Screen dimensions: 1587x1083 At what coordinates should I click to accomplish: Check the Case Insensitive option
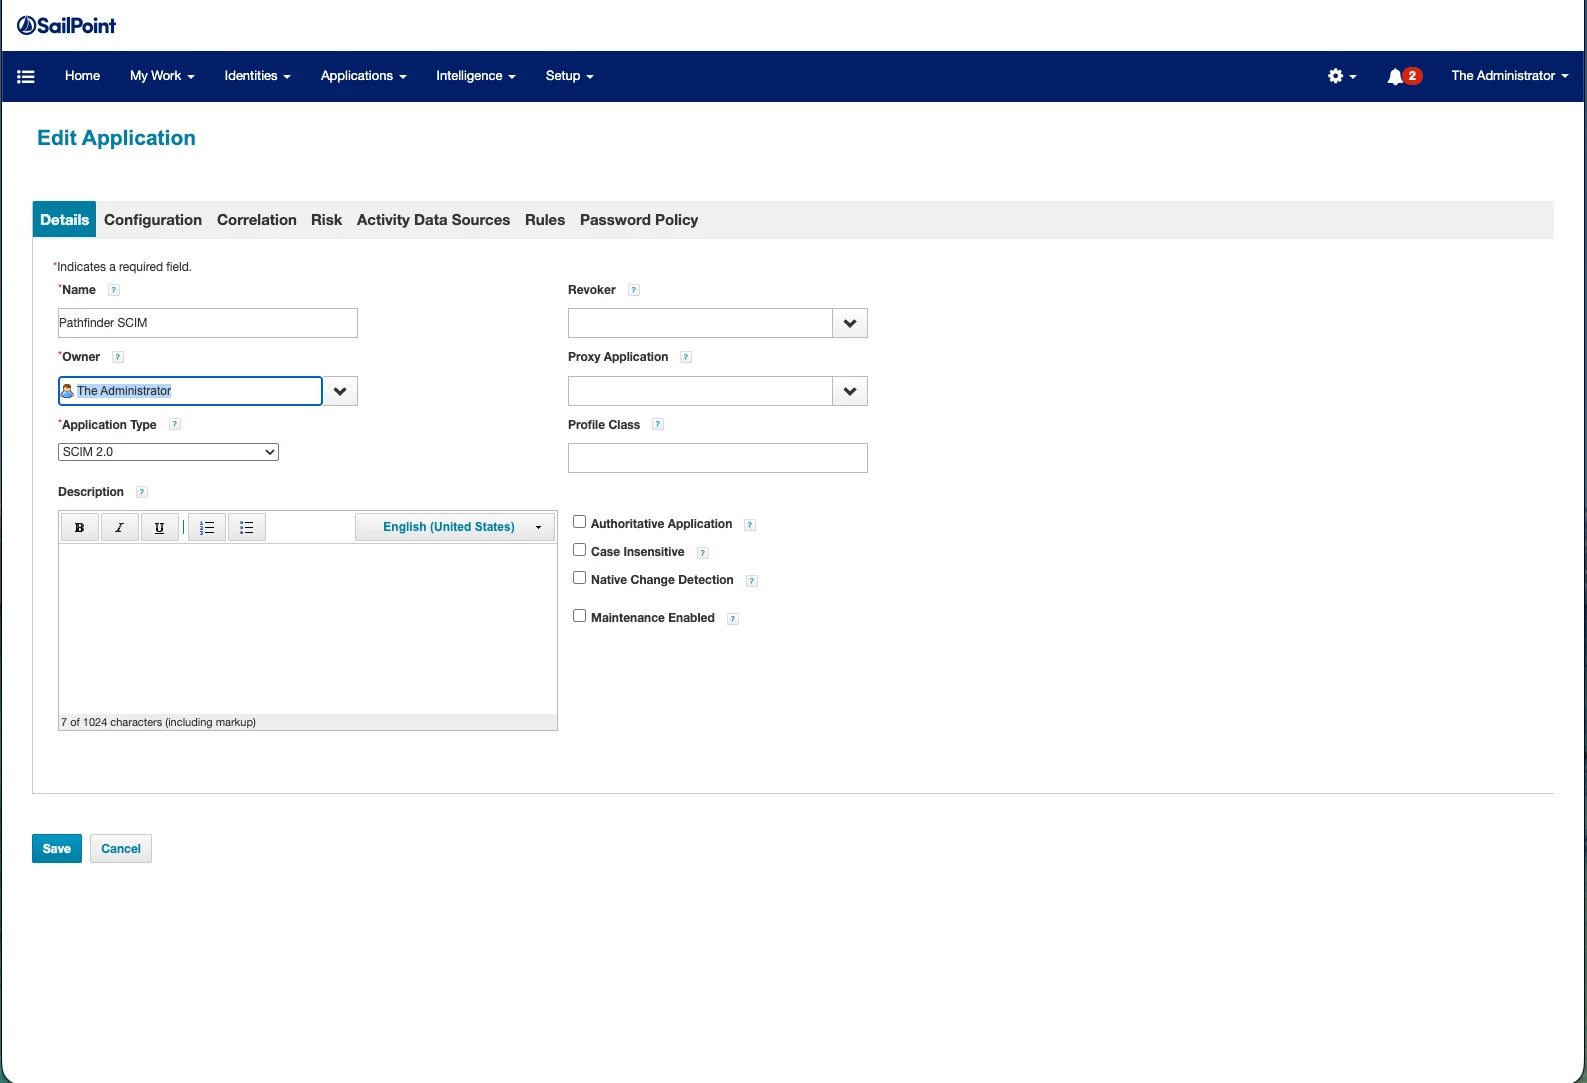coord(579,550)
